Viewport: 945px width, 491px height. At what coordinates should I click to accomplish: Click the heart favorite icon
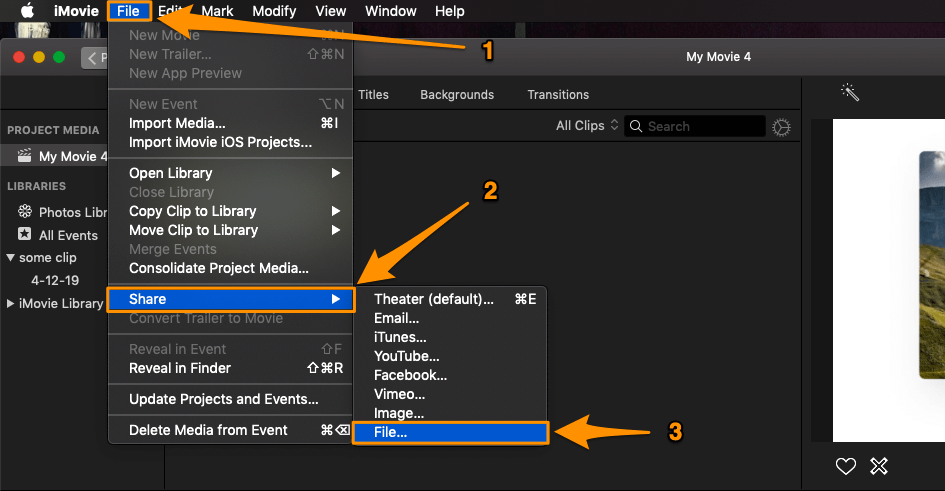tap(846, 465)
